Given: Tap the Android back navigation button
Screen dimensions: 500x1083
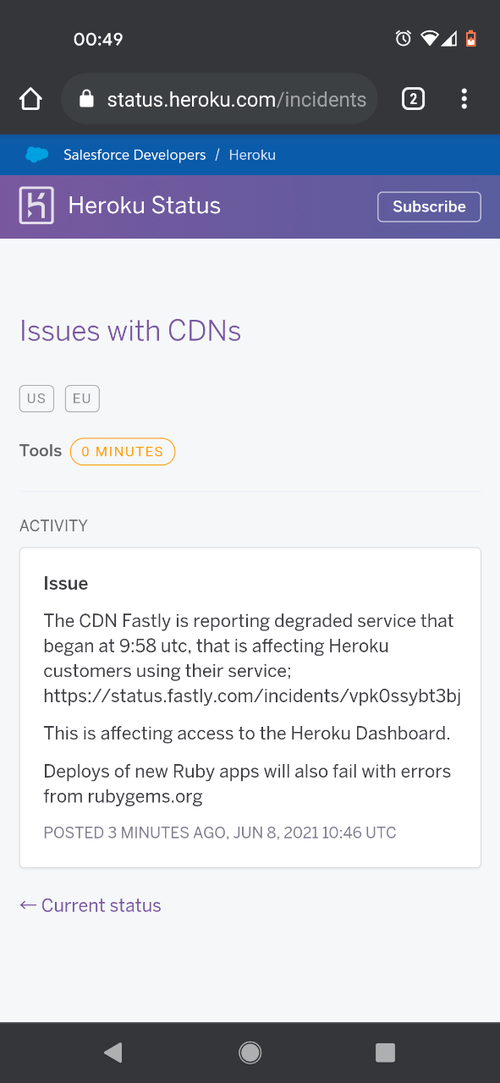Looking at the screenshot, I should (113, 1052).
